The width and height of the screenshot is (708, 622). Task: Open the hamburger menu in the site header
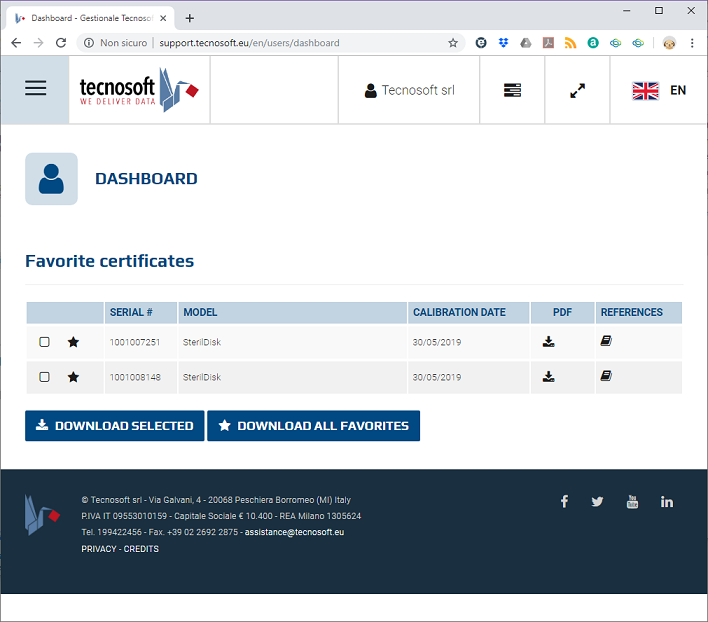click(35, 88)
